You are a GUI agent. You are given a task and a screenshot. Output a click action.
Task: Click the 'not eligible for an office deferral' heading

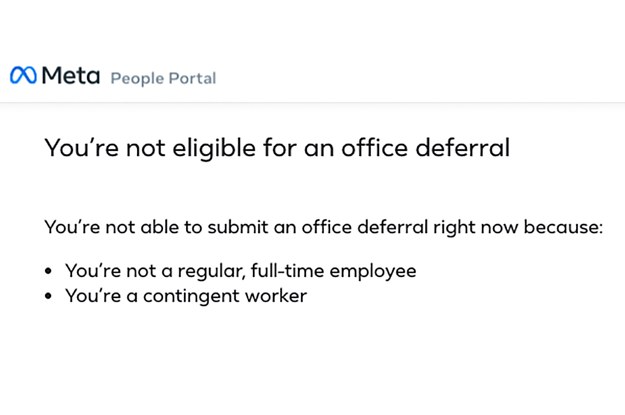pos(277,148)
